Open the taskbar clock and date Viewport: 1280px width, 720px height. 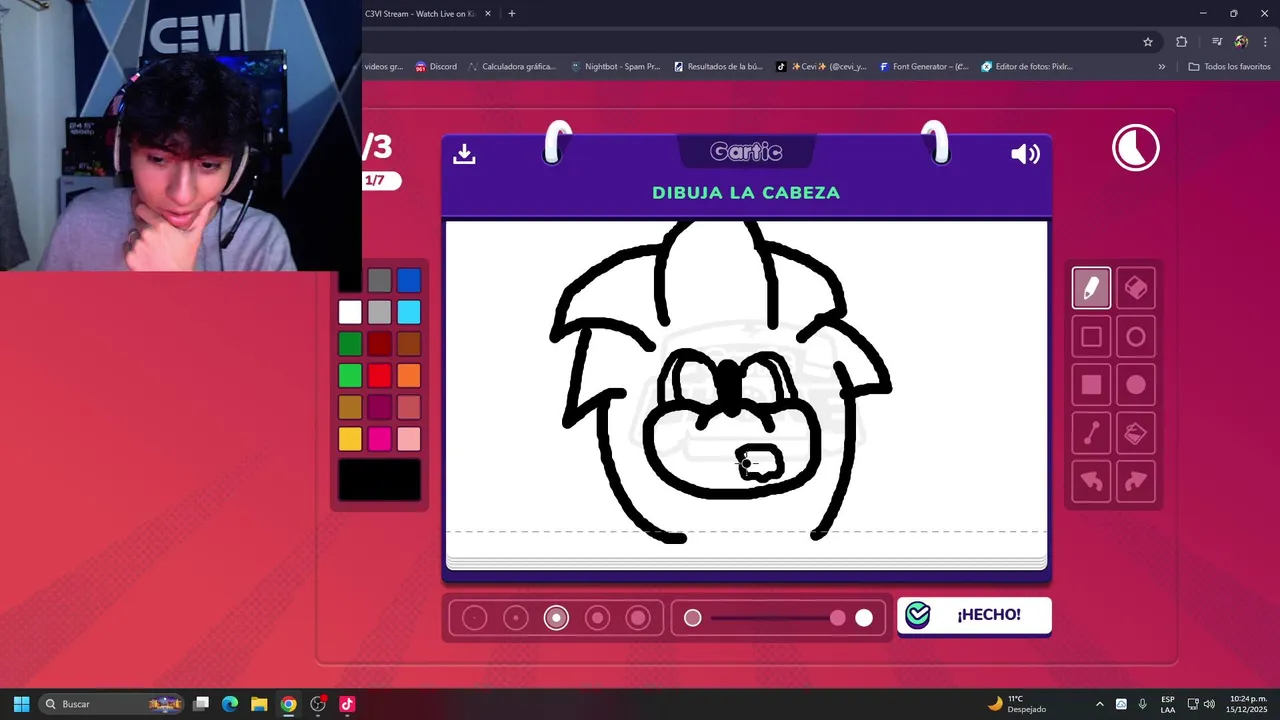point(1247,704)
